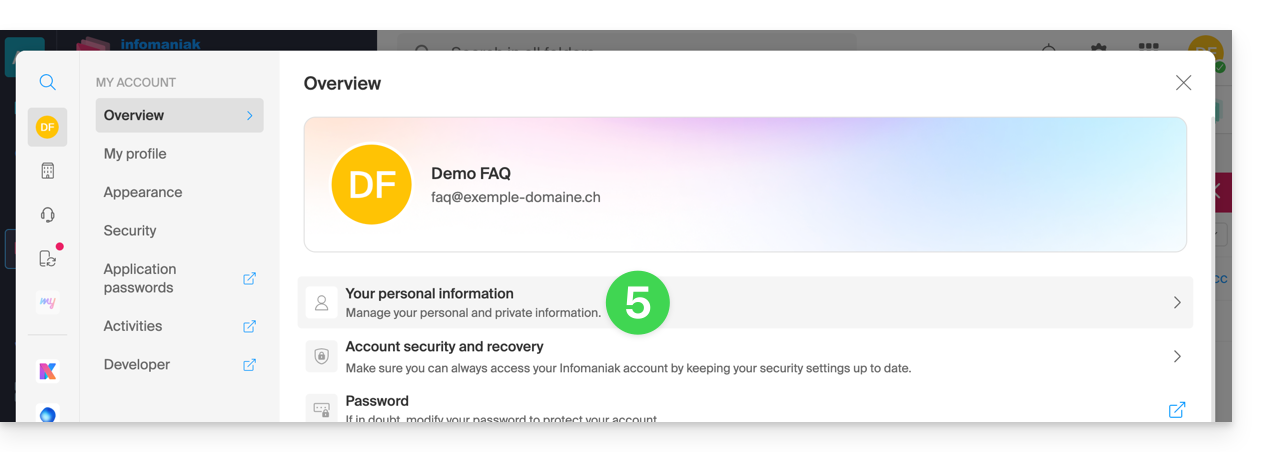The image size is (1262, 452).
Task: Go to My profile section
Action: point(135,154)
